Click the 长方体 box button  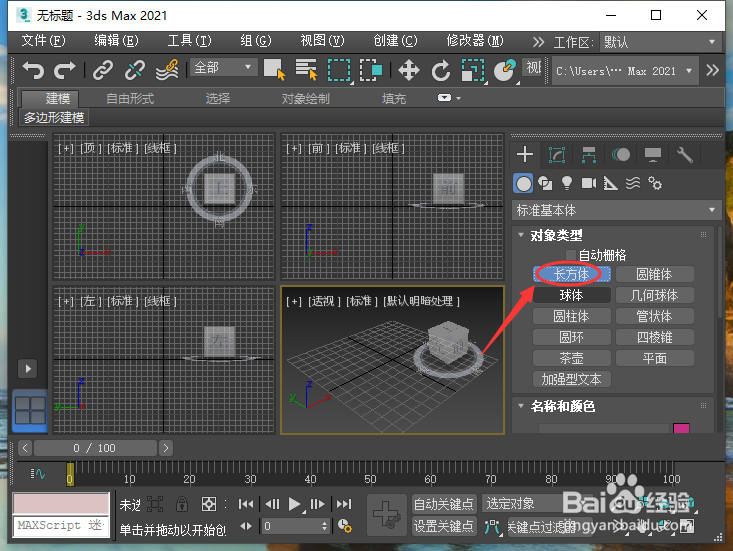pos(571,274)
